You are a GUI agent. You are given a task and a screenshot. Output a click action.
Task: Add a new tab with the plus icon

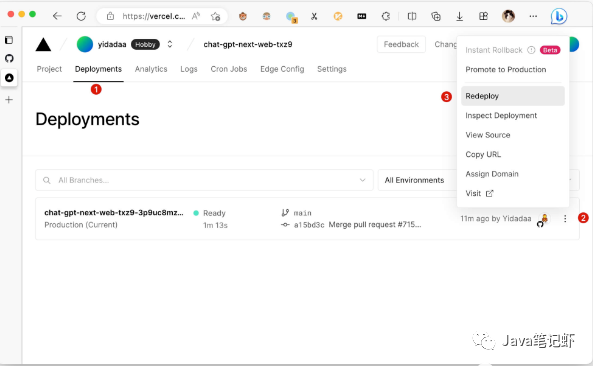pyautogui.click(x=9, y=100)
